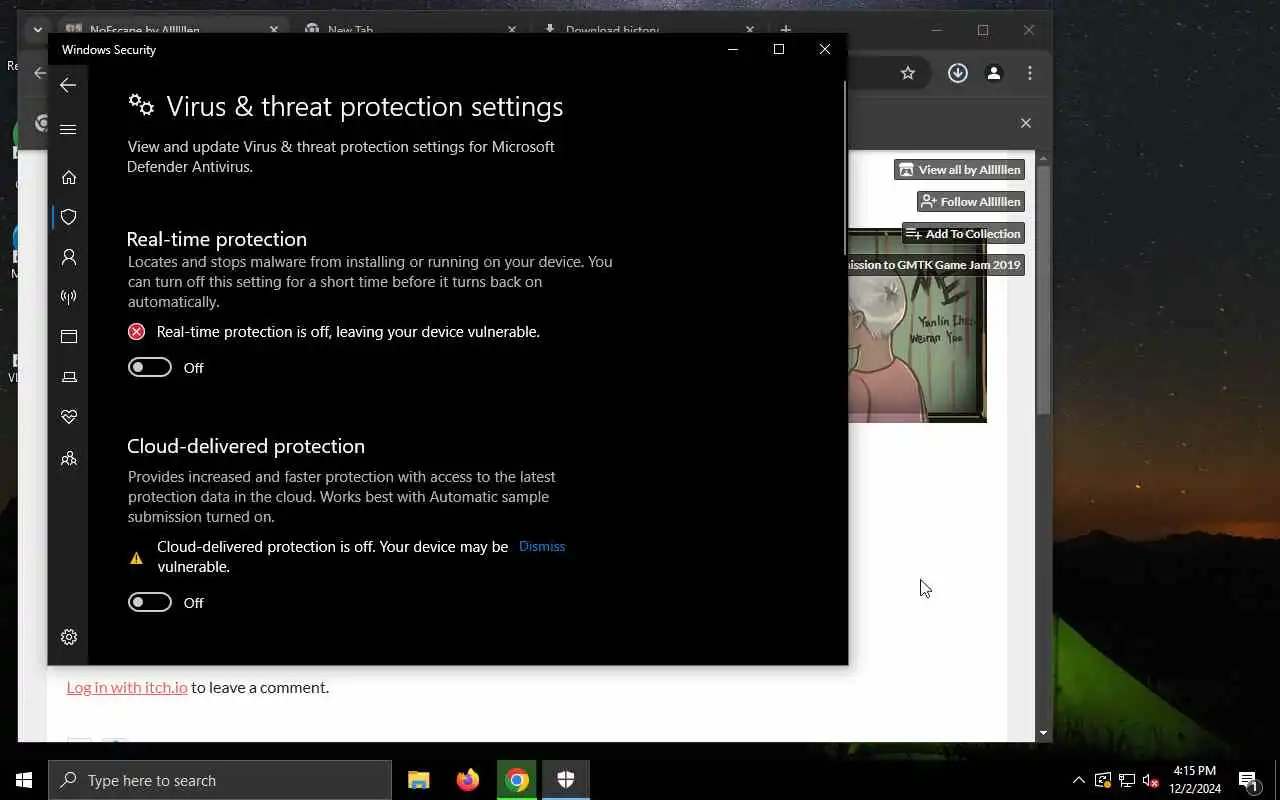Open Firewall & network protection in the sidebar

coord(69,297)
